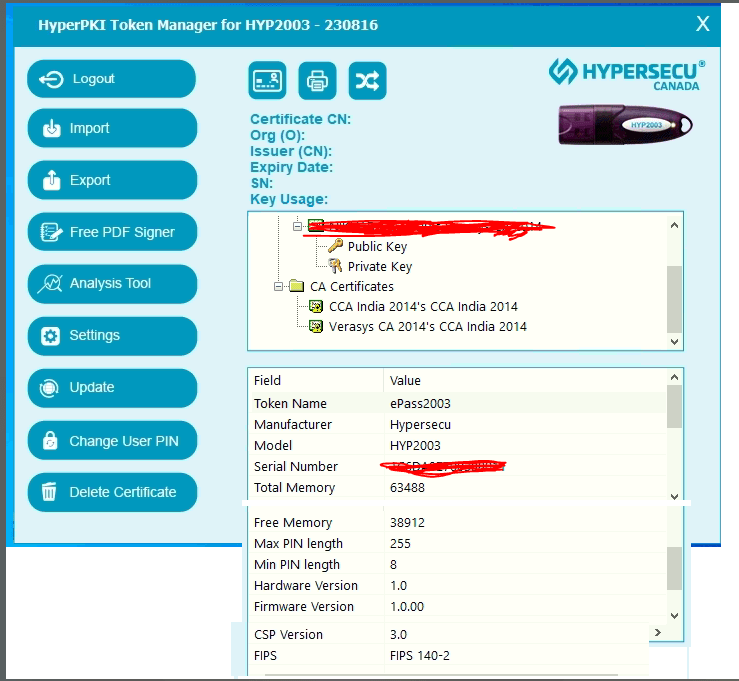
Task: Select the FIPS row
Action: point(450,656)
